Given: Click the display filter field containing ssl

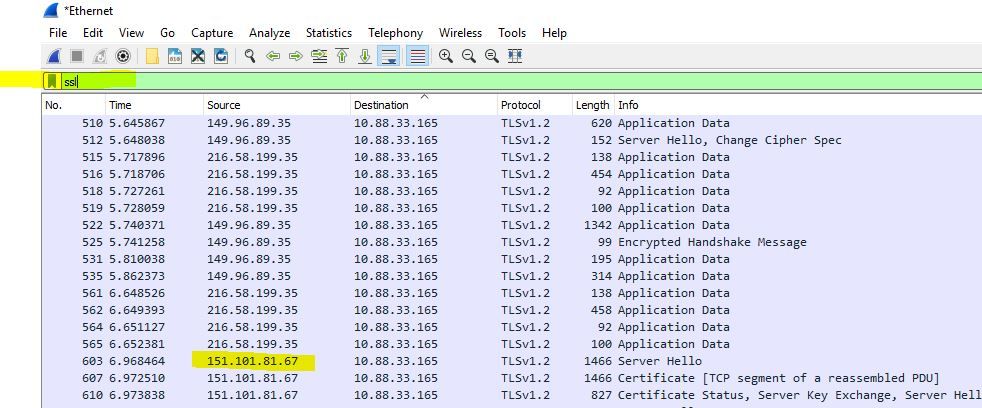Looking at the screenshot, I should (520, 81).
